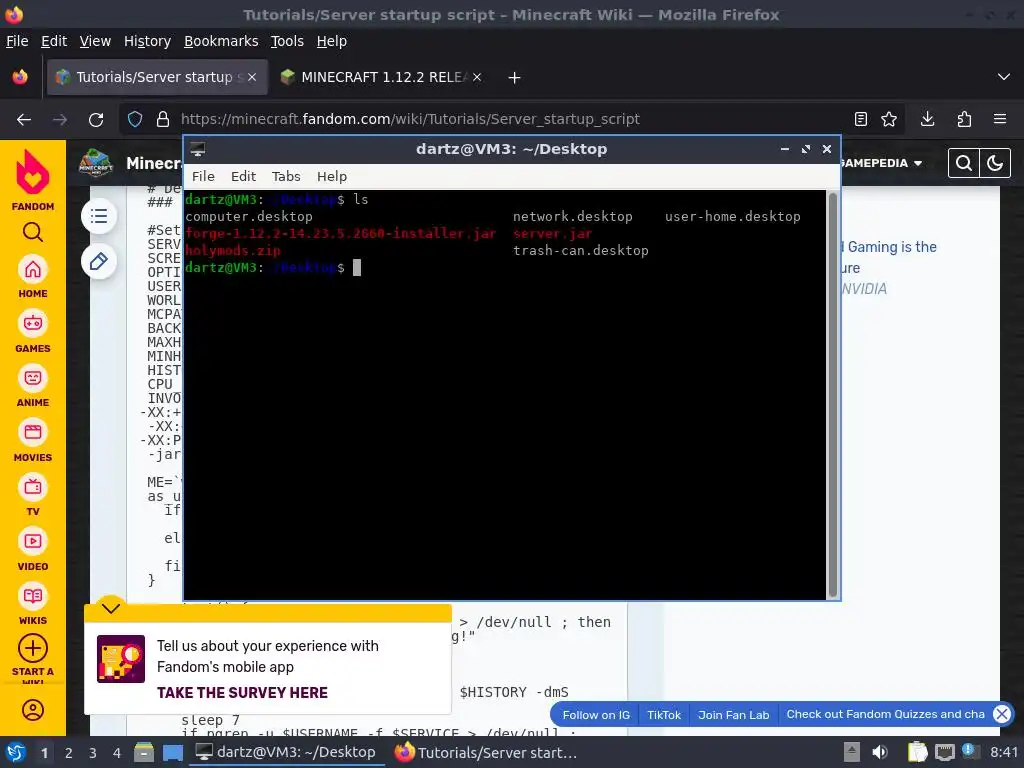Open terminal Tabs menu
1024x768 pixels.
[x=286, y=176]
